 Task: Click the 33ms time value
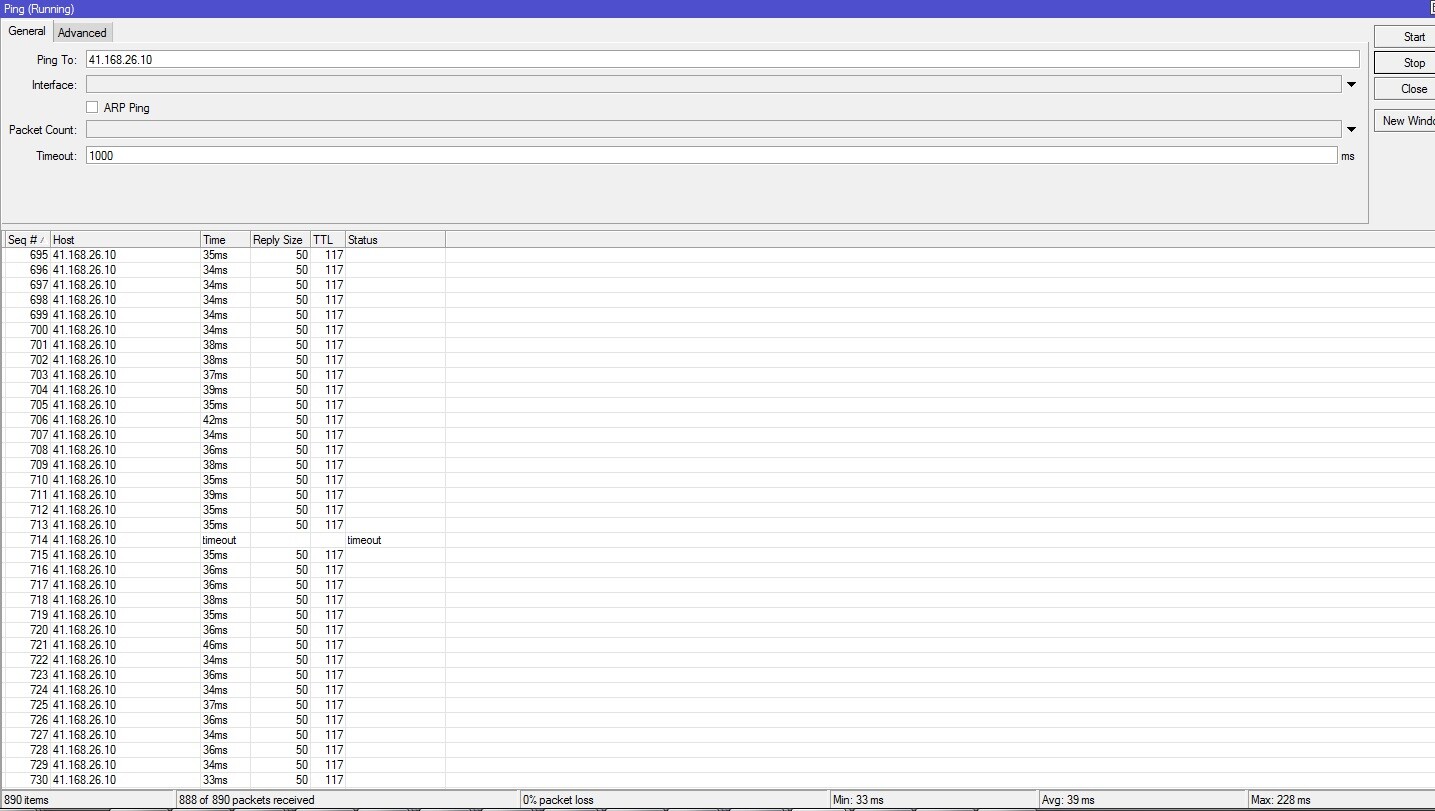click(x=215, y=780)
